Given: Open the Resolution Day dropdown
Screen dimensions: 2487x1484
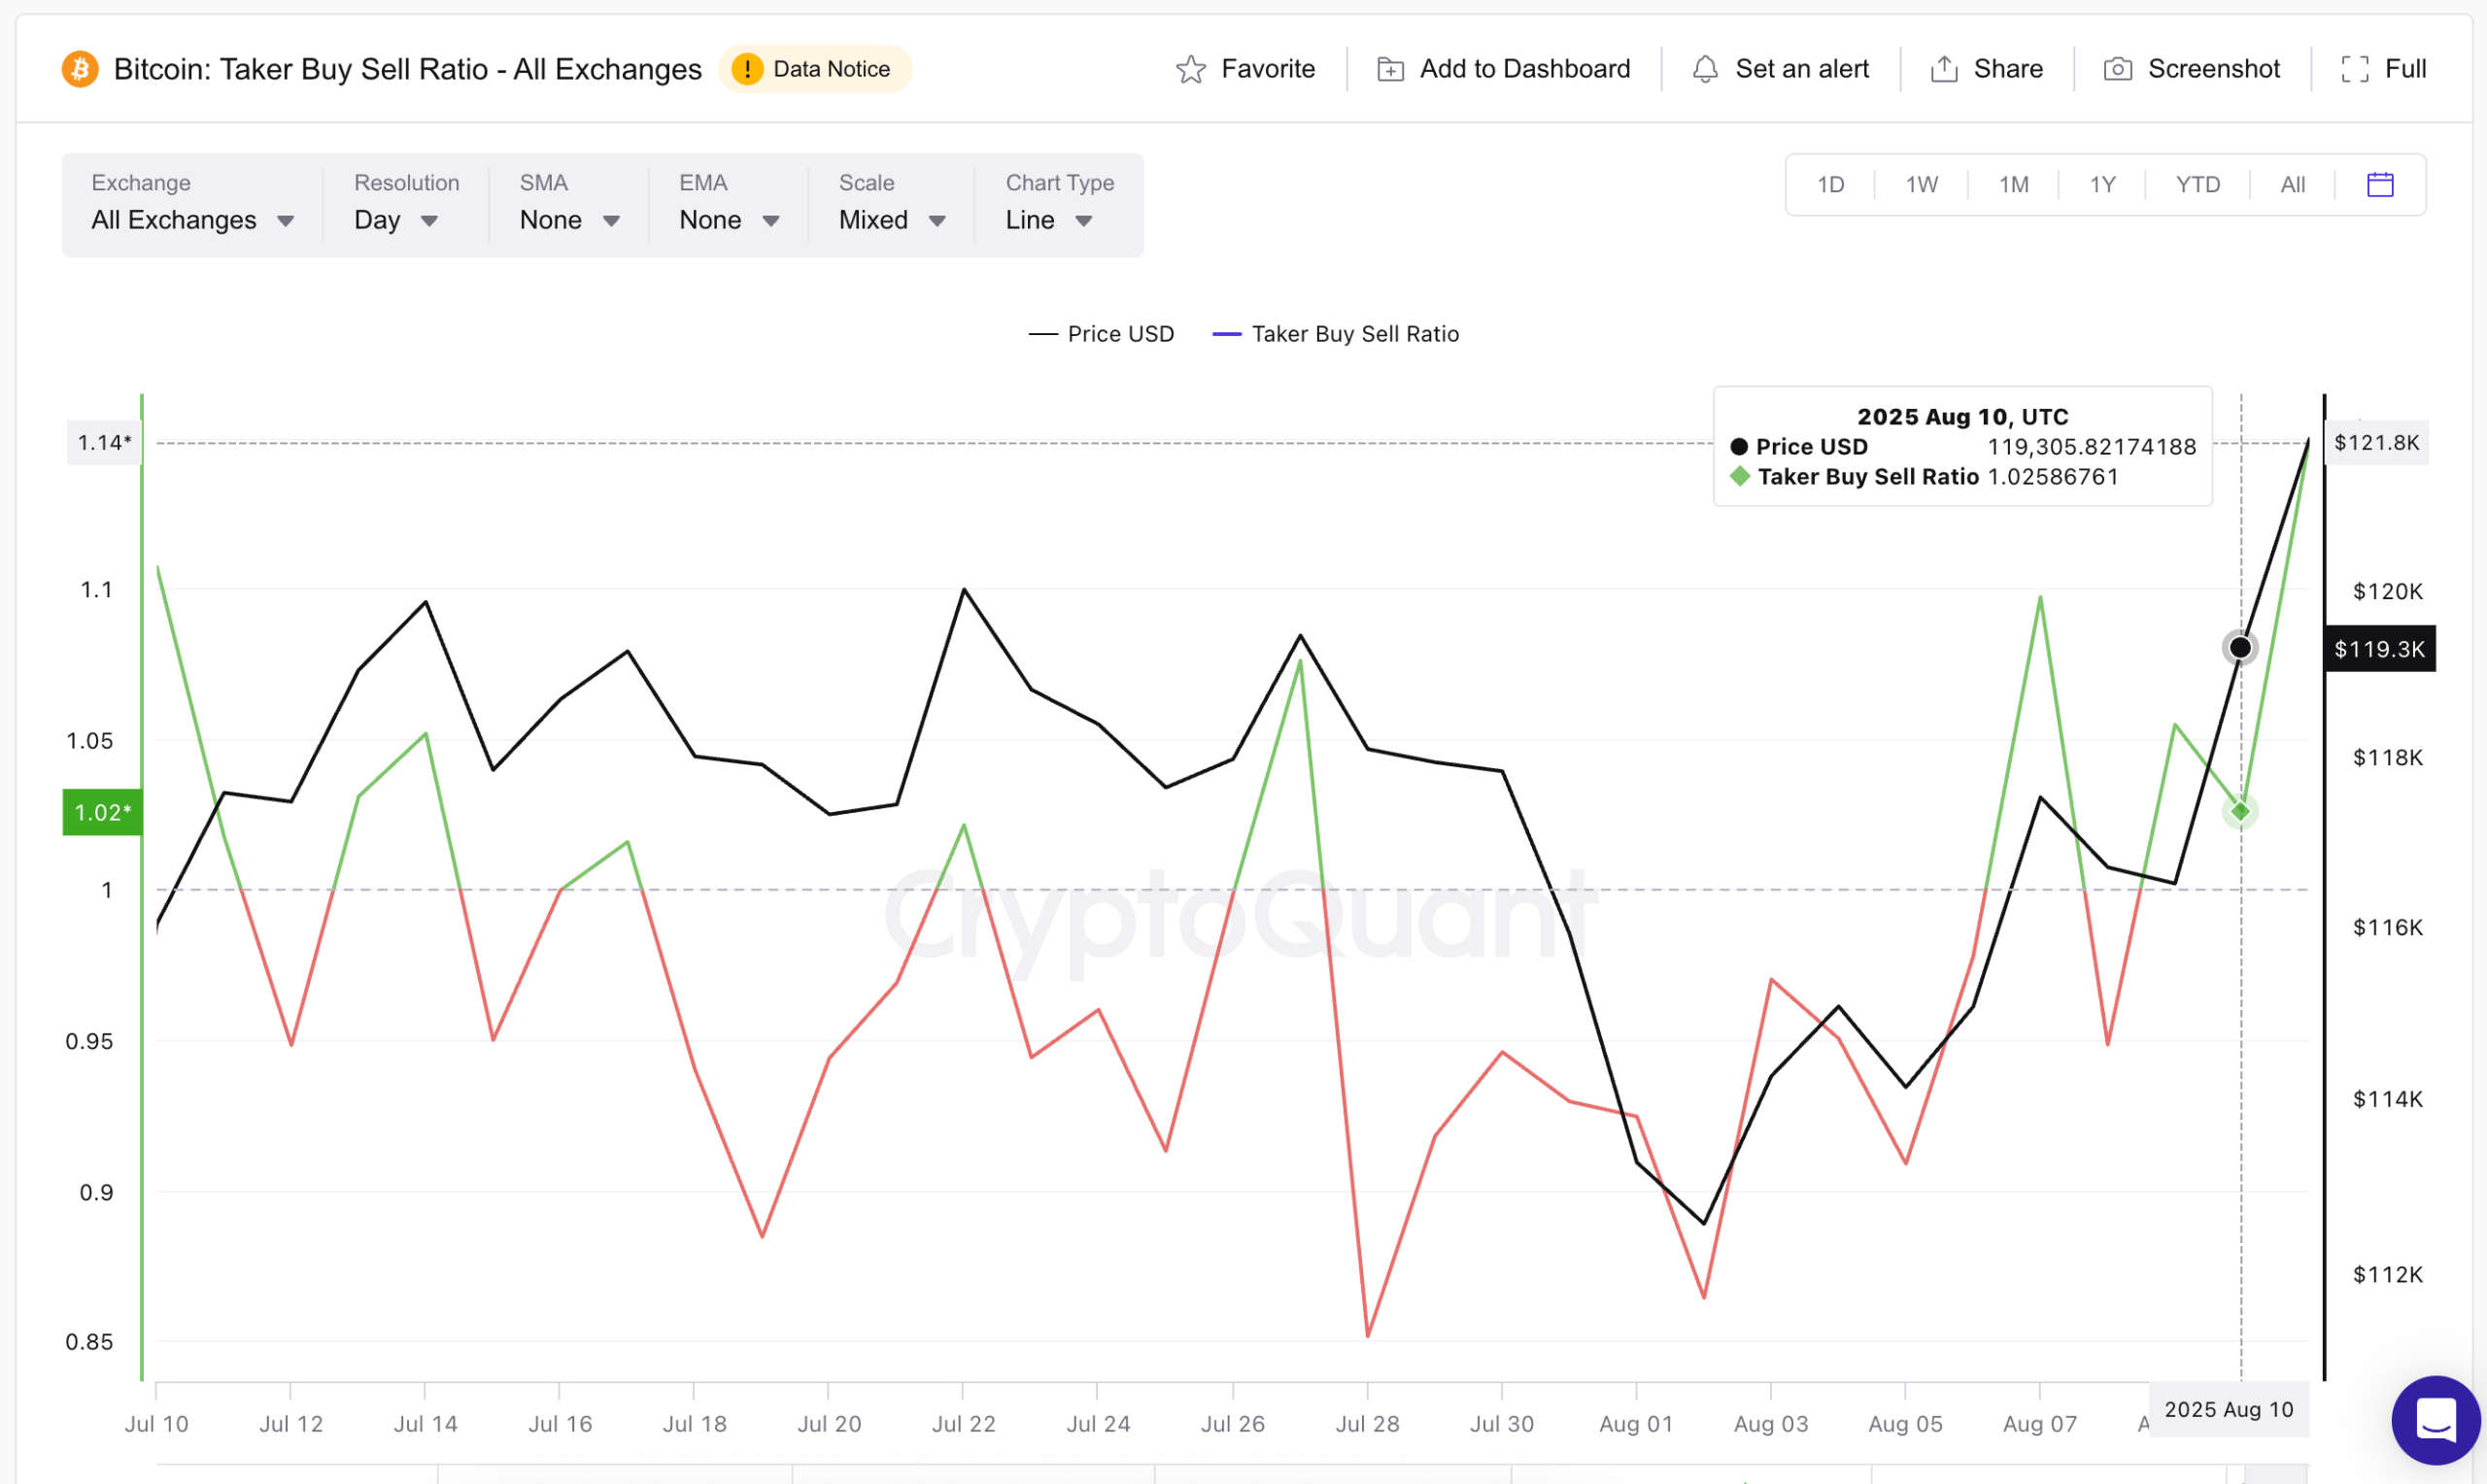Looking at the screenshot, I should [396, 220].
